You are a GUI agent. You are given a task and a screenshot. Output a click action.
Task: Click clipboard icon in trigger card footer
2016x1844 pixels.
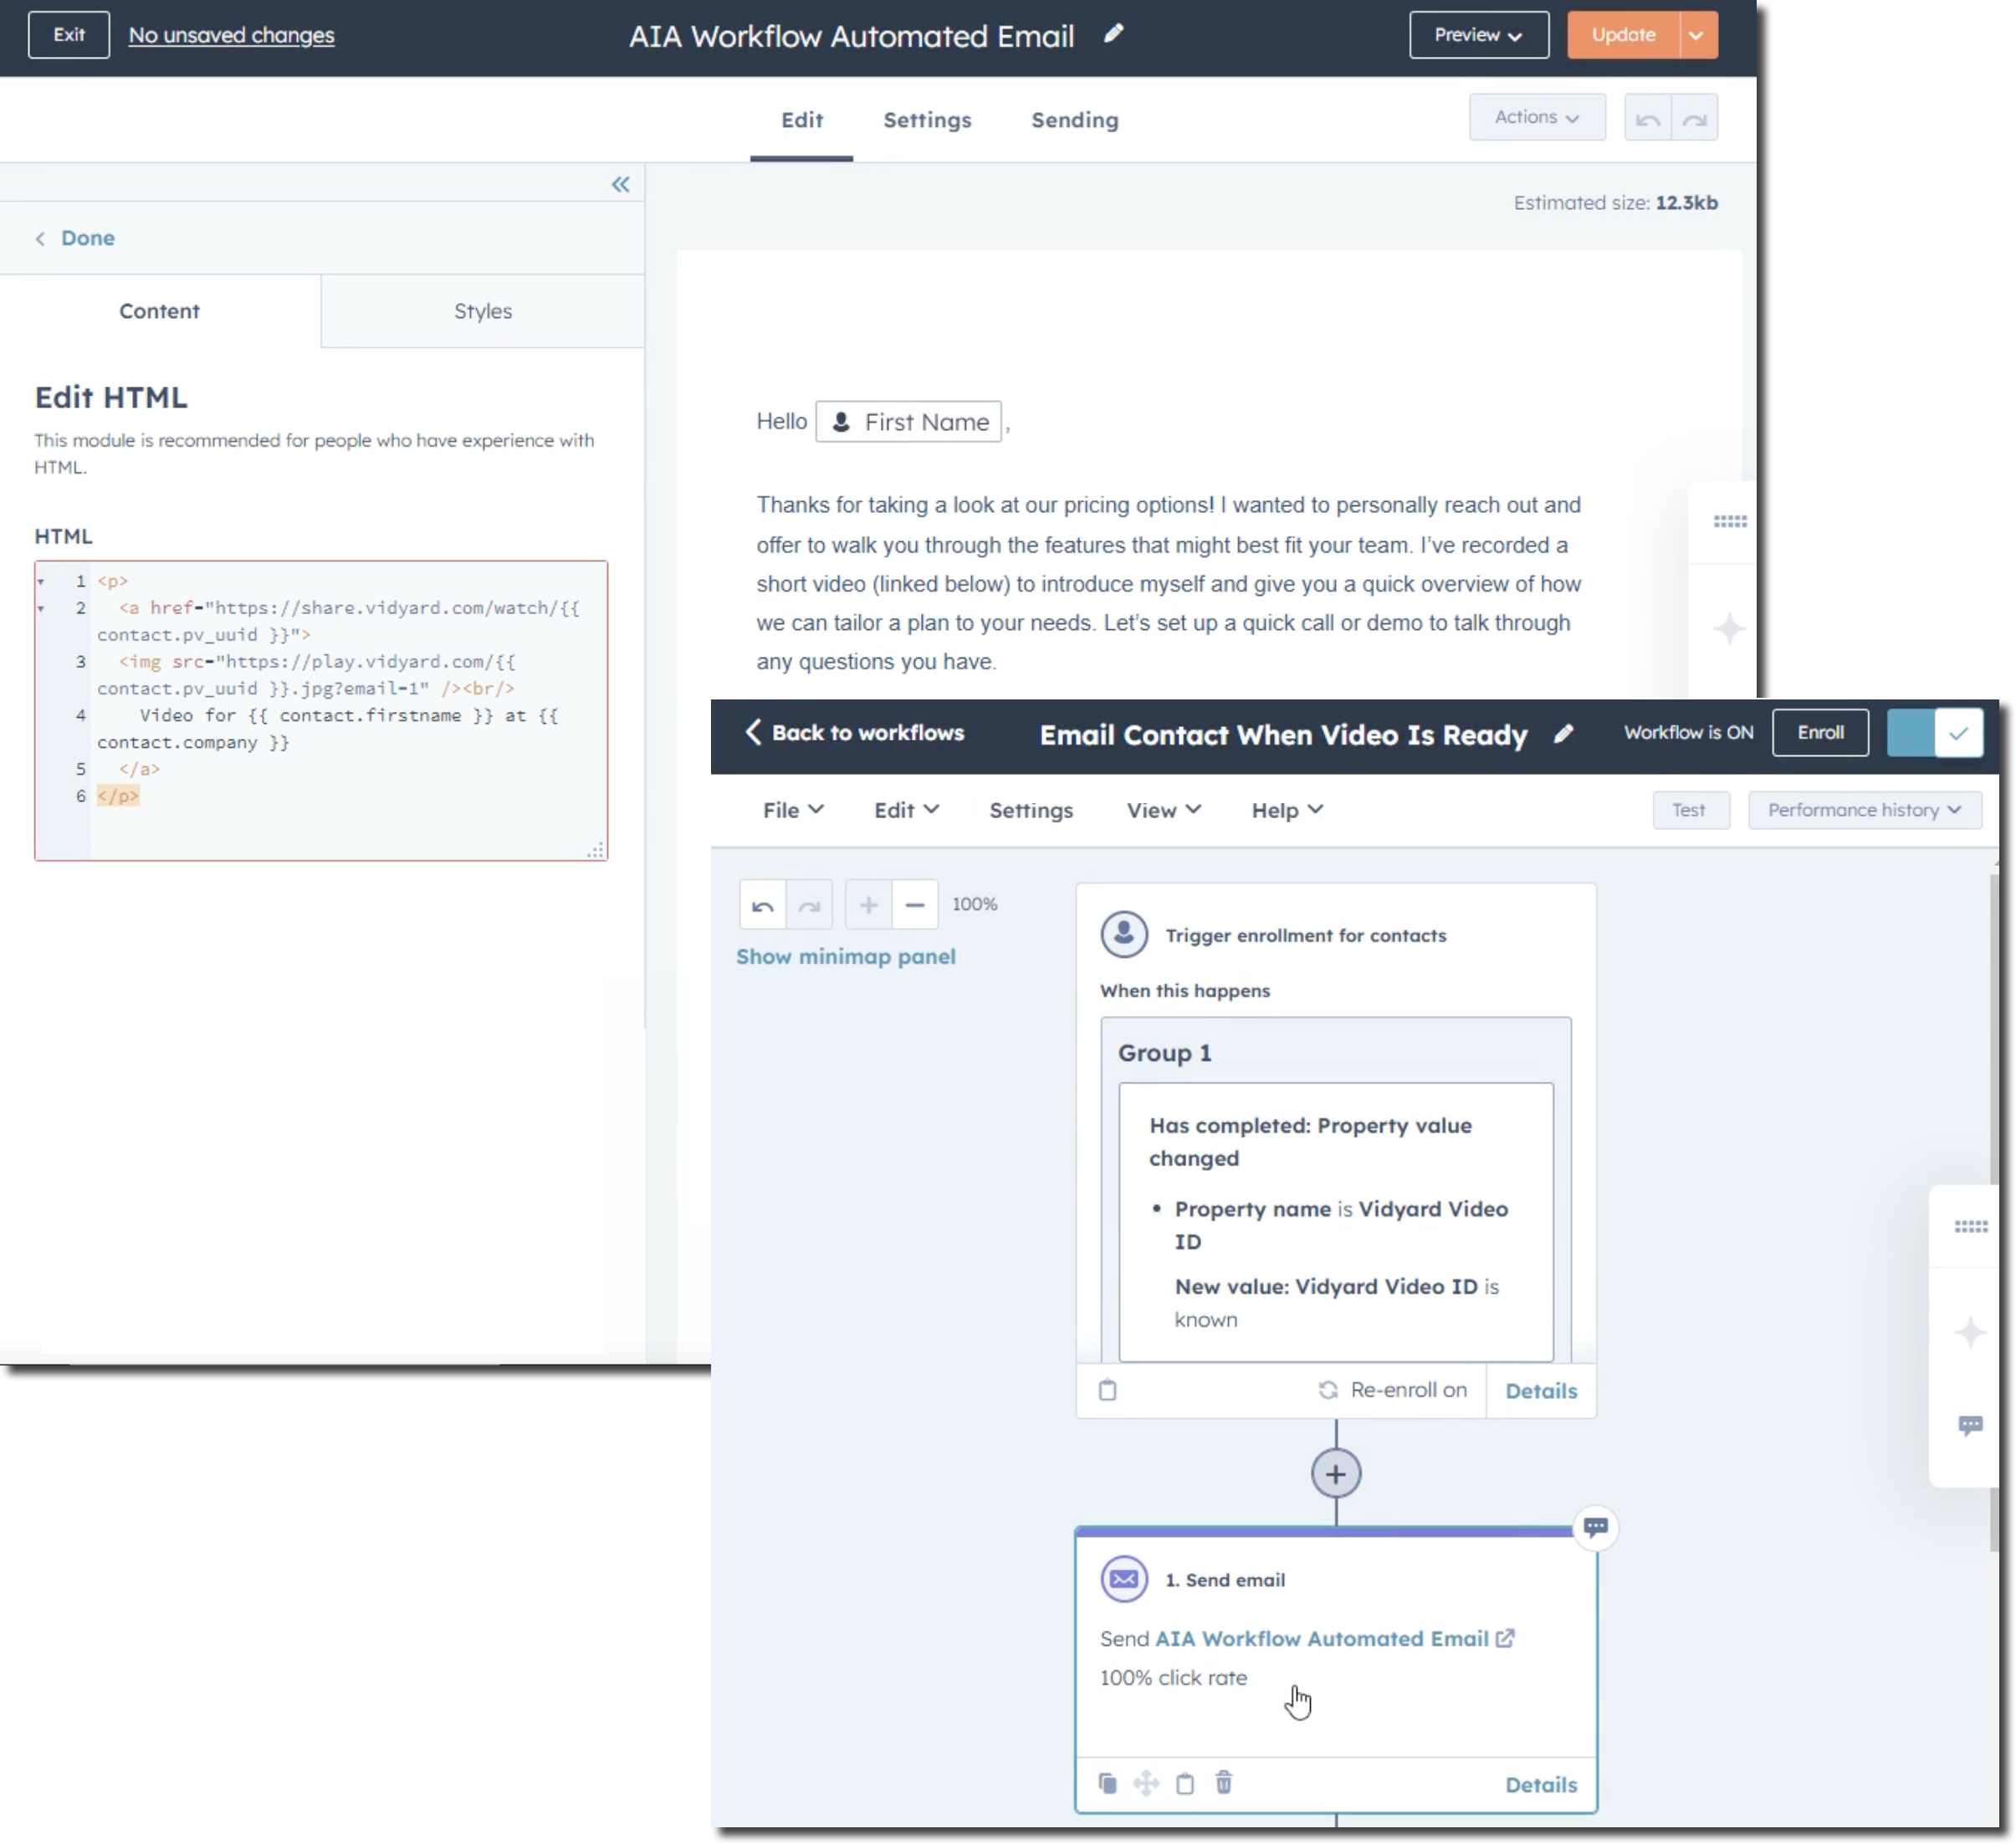(1107, 1390)
